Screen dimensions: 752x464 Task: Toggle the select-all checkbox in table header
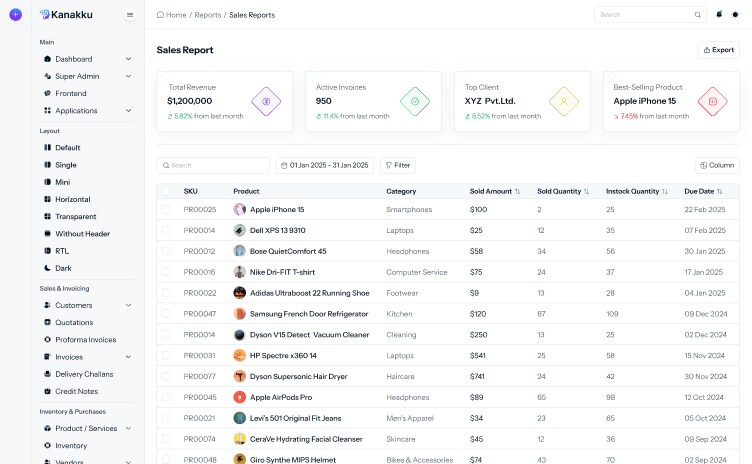166,191
